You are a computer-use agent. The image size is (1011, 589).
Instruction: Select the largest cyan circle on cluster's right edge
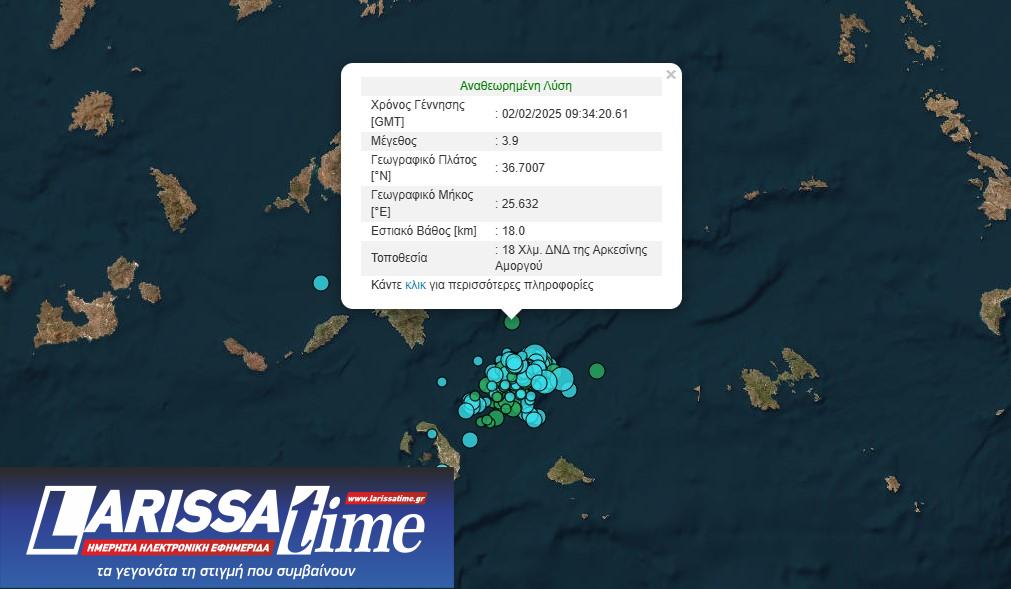(562, 378)
